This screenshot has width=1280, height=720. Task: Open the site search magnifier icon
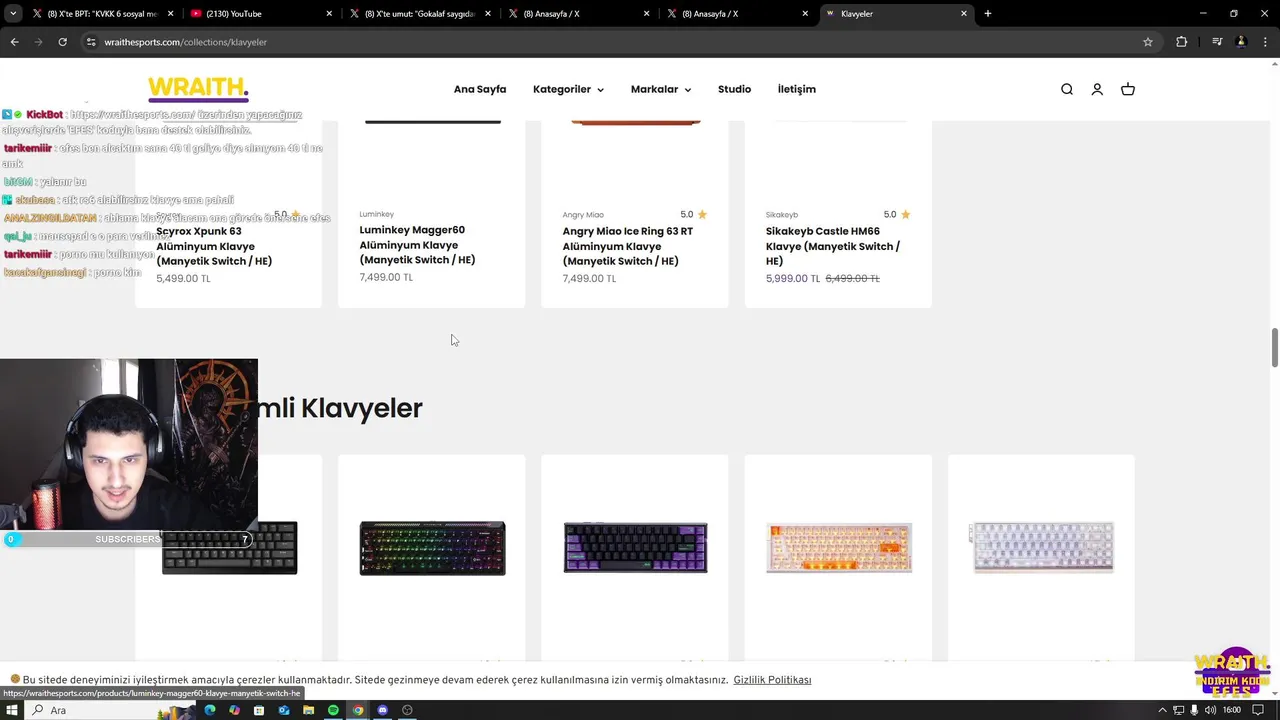[x=1067, y=89]
